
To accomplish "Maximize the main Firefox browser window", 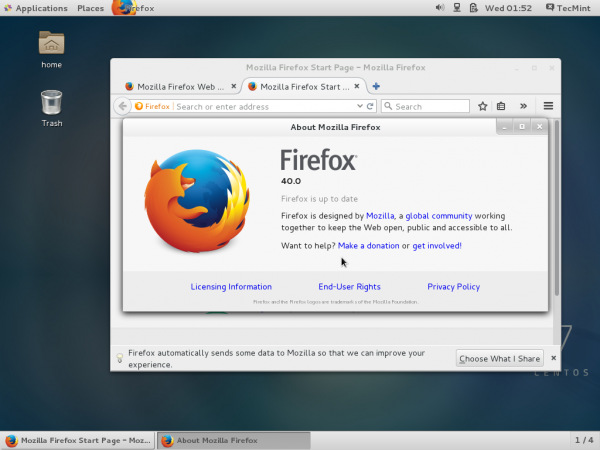I will pyautogui.click(x=534, y=68).
